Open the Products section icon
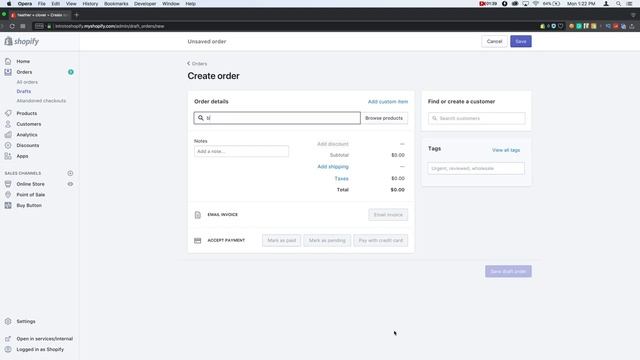The image size is (640, 360). pyautogui.click(x=8, y=113)
